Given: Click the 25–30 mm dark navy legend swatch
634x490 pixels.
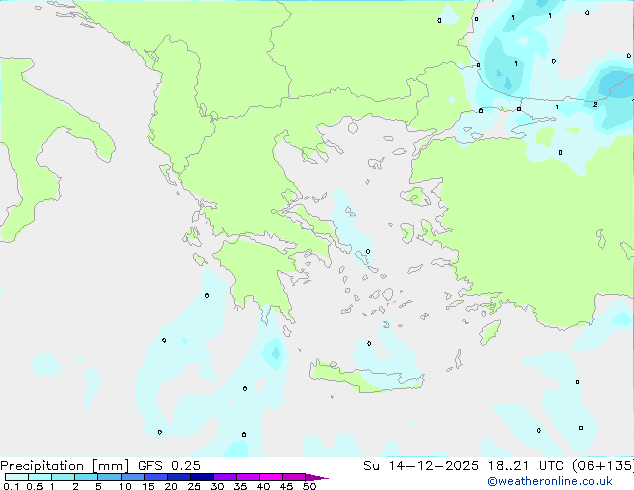Looking at the screenshot, I should tap(202, 477).
